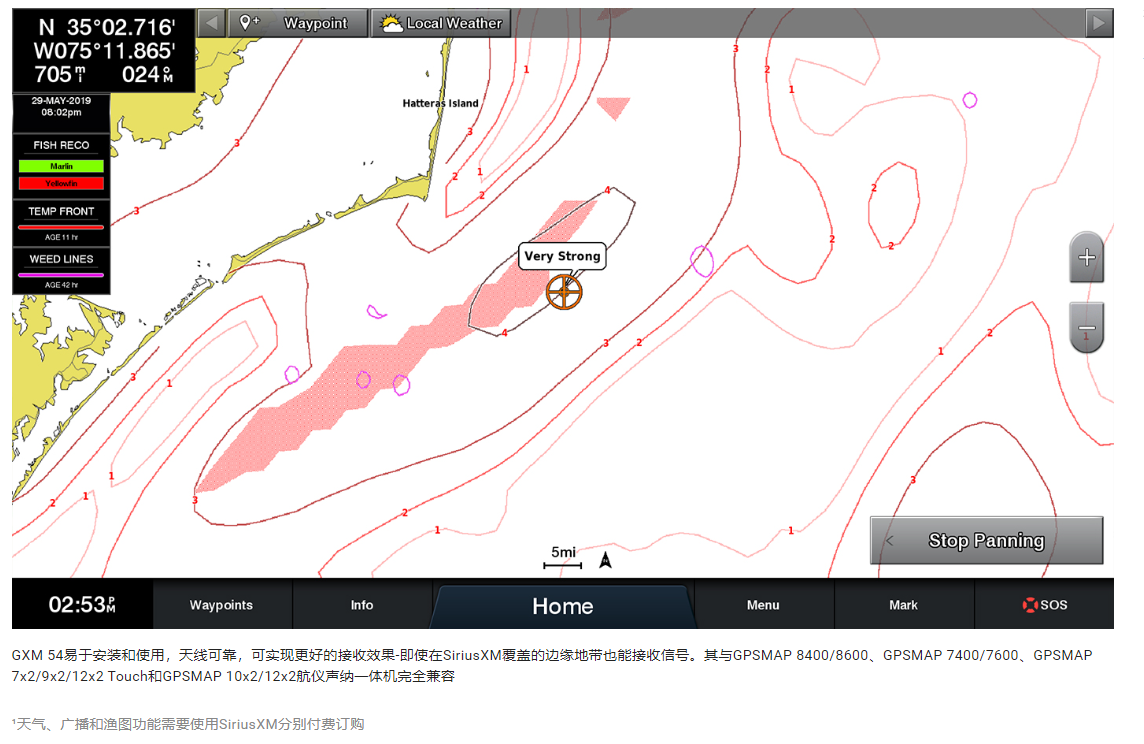
Task: Open the Local Weather panel
Action: pyautogui.click(x=441, y=23)
